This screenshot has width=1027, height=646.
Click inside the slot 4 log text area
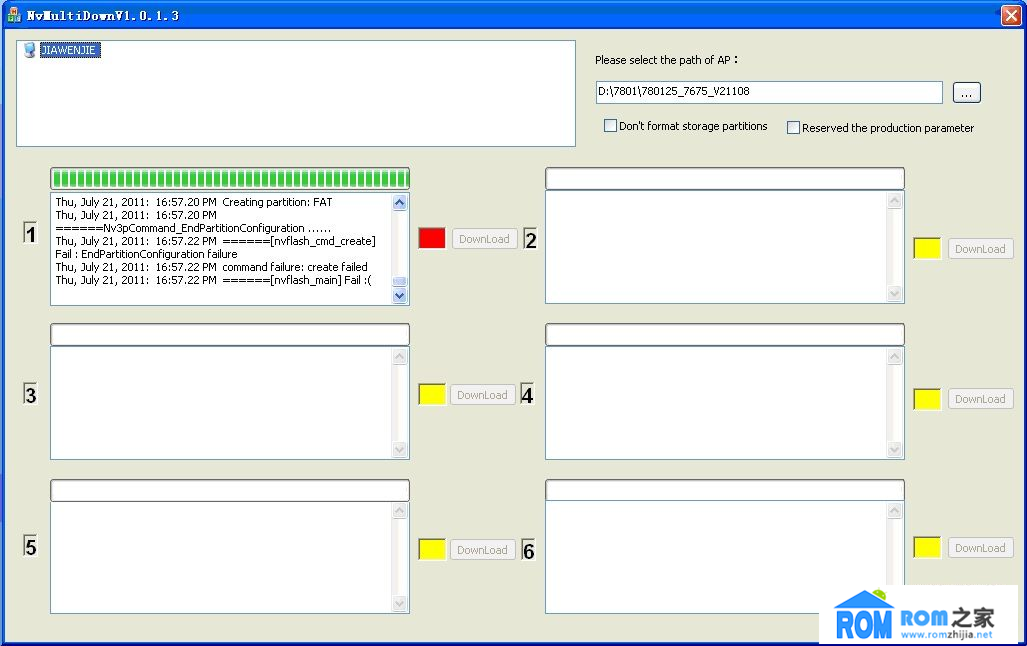coord(716,402)
